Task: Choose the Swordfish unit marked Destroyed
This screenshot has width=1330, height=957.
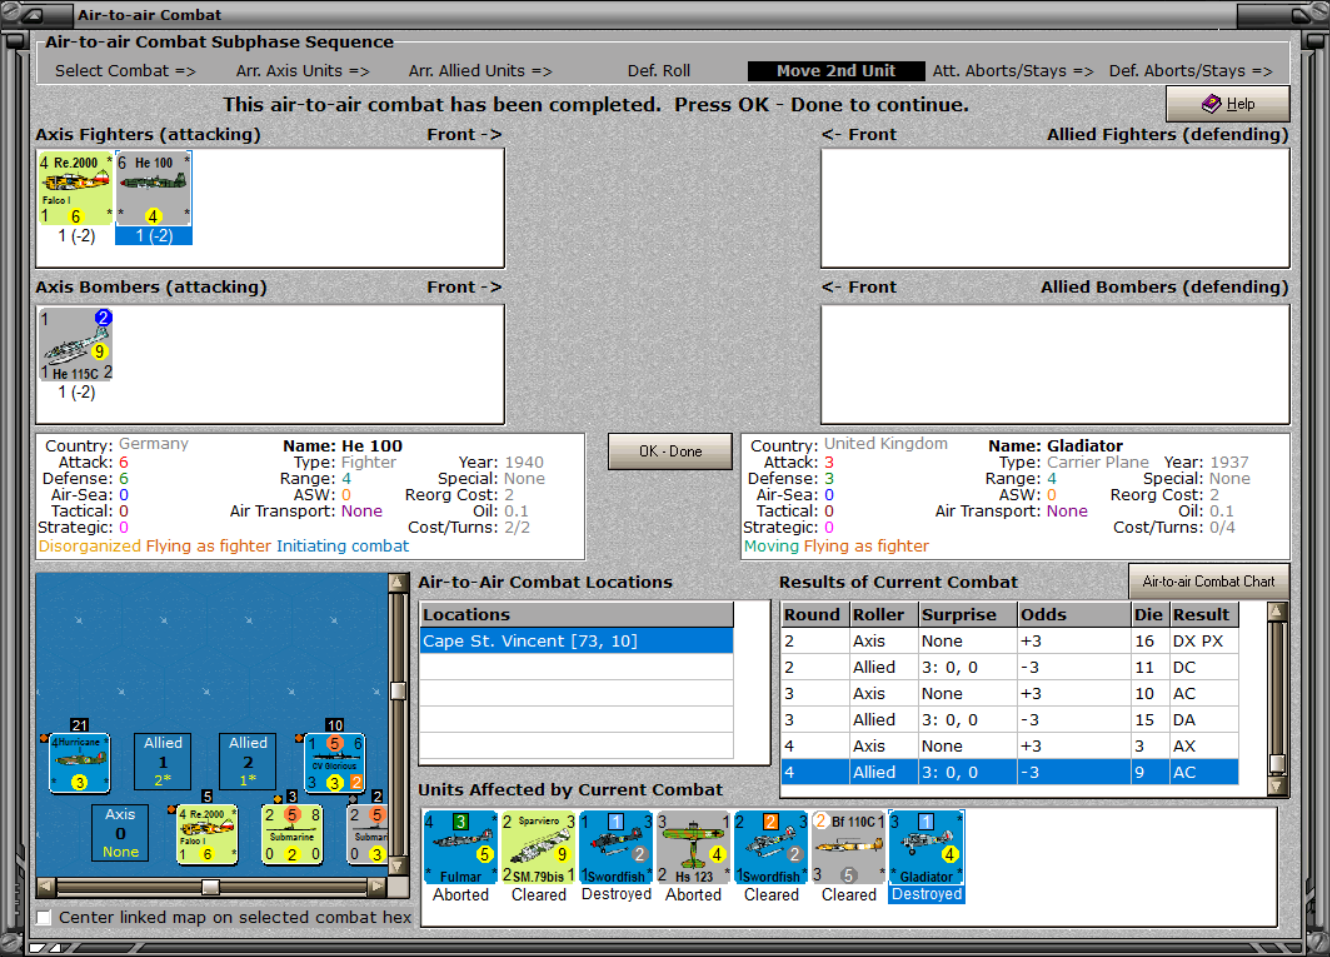Action: tap(616, 847)
